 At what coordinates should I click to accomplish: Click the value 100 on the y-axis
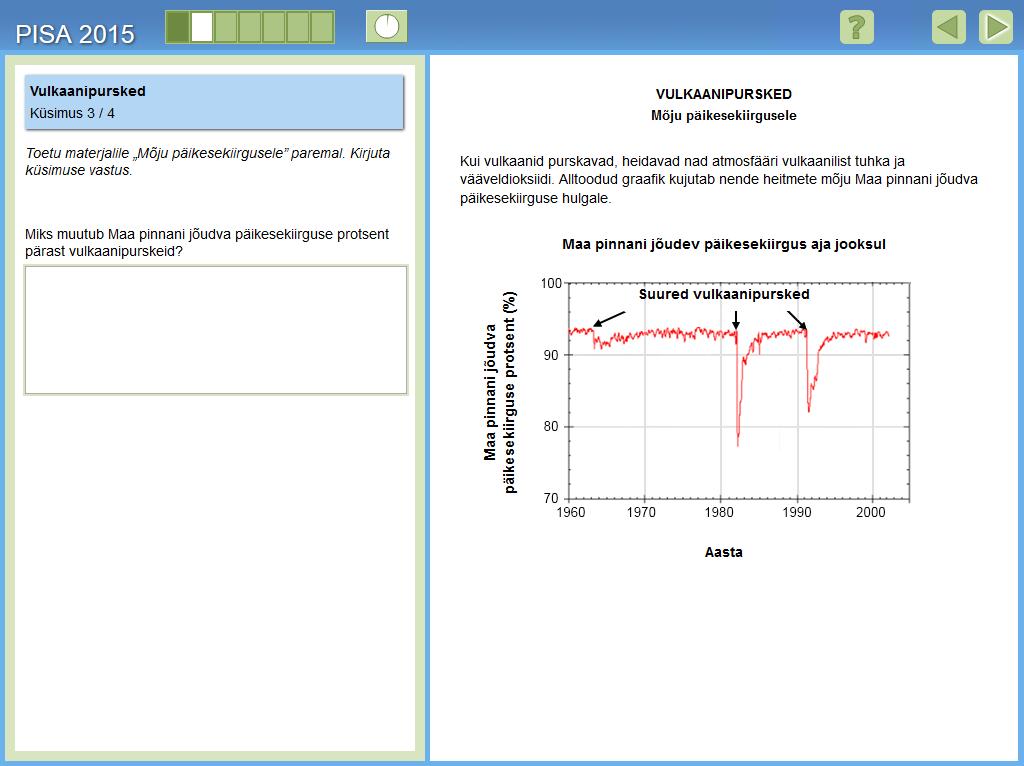click(551, 283)
